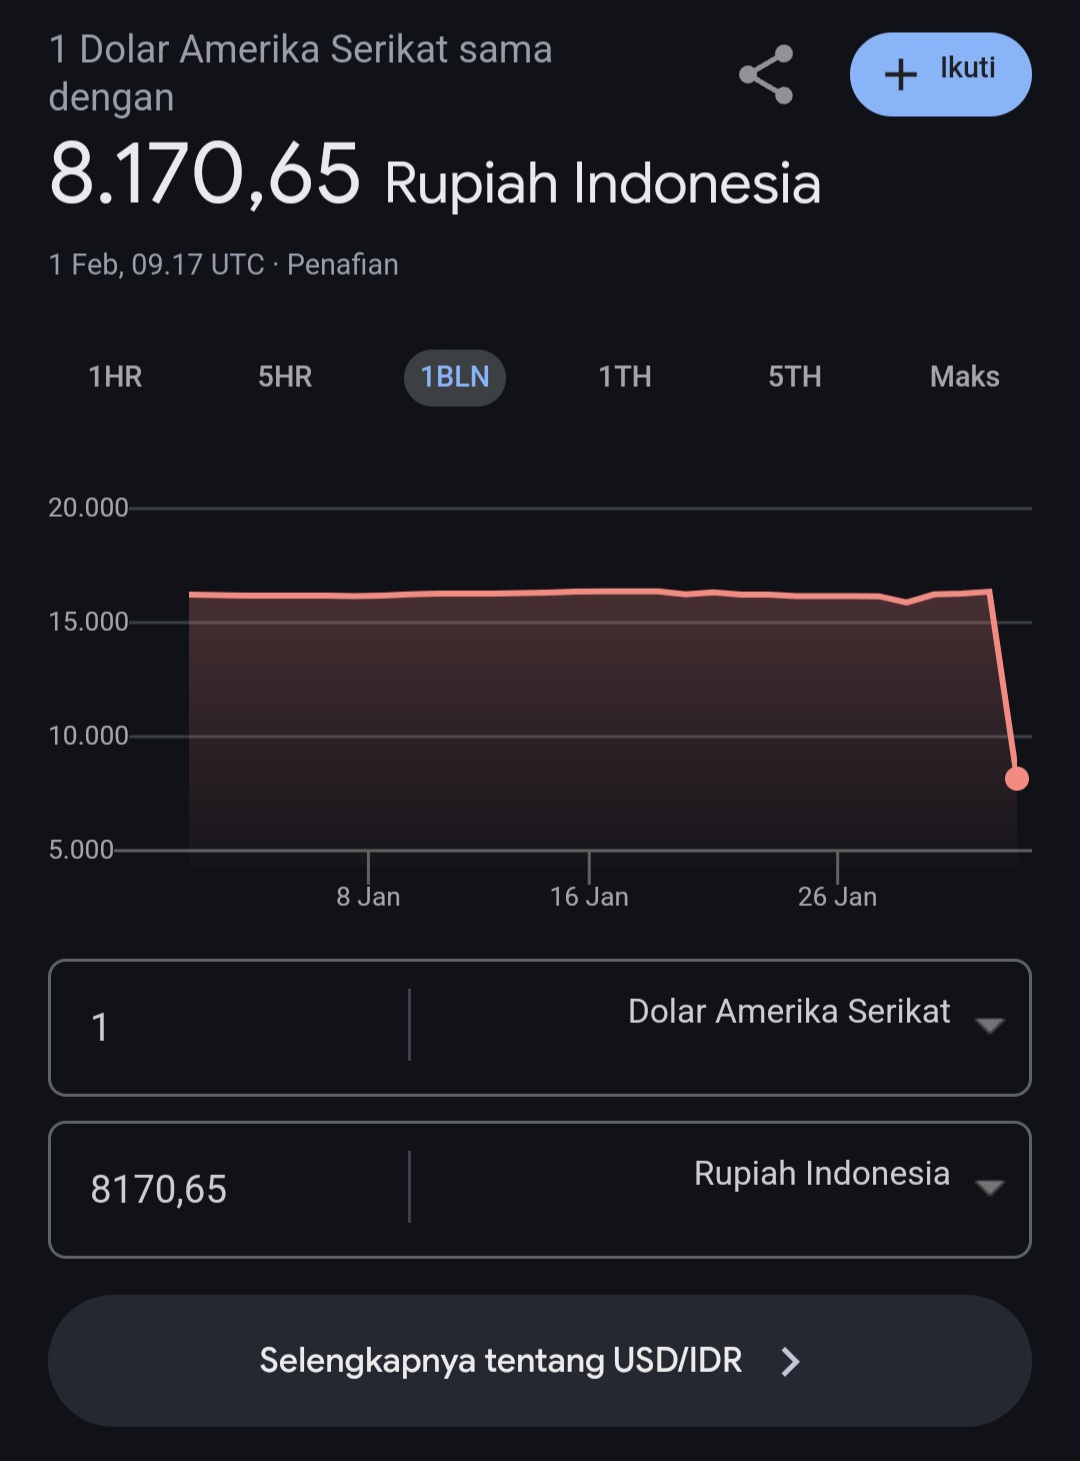Screen dimensions: 1080x1461
Task: Click the chart at 16 Jan marker
Action: point(589,720)
